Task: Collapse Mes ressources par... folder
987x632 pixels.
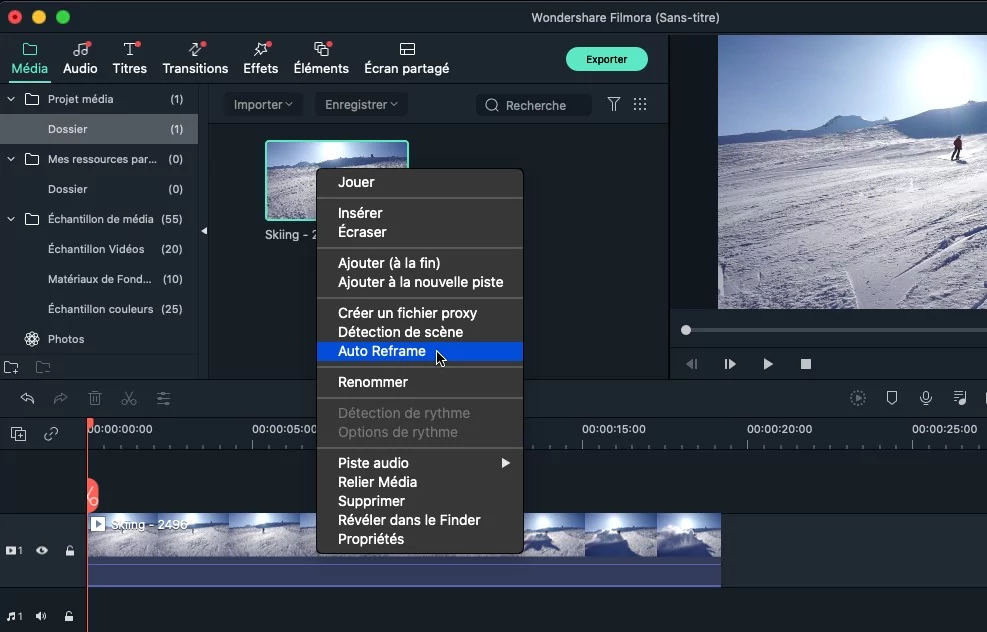Action: click(11, 159)
